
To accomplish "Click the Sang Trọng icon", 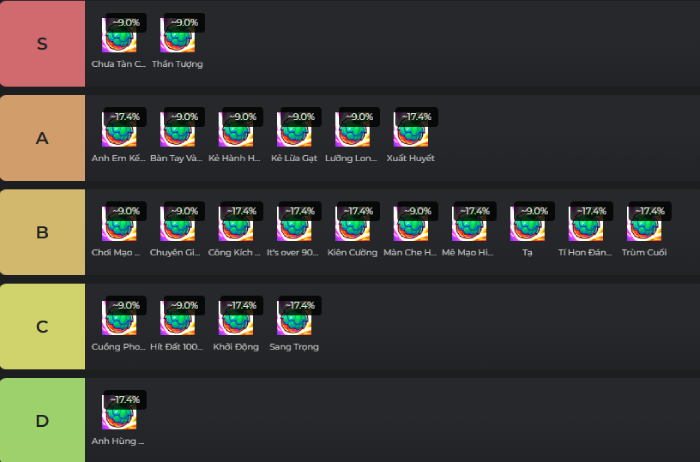I will click(x=294, y=319).
